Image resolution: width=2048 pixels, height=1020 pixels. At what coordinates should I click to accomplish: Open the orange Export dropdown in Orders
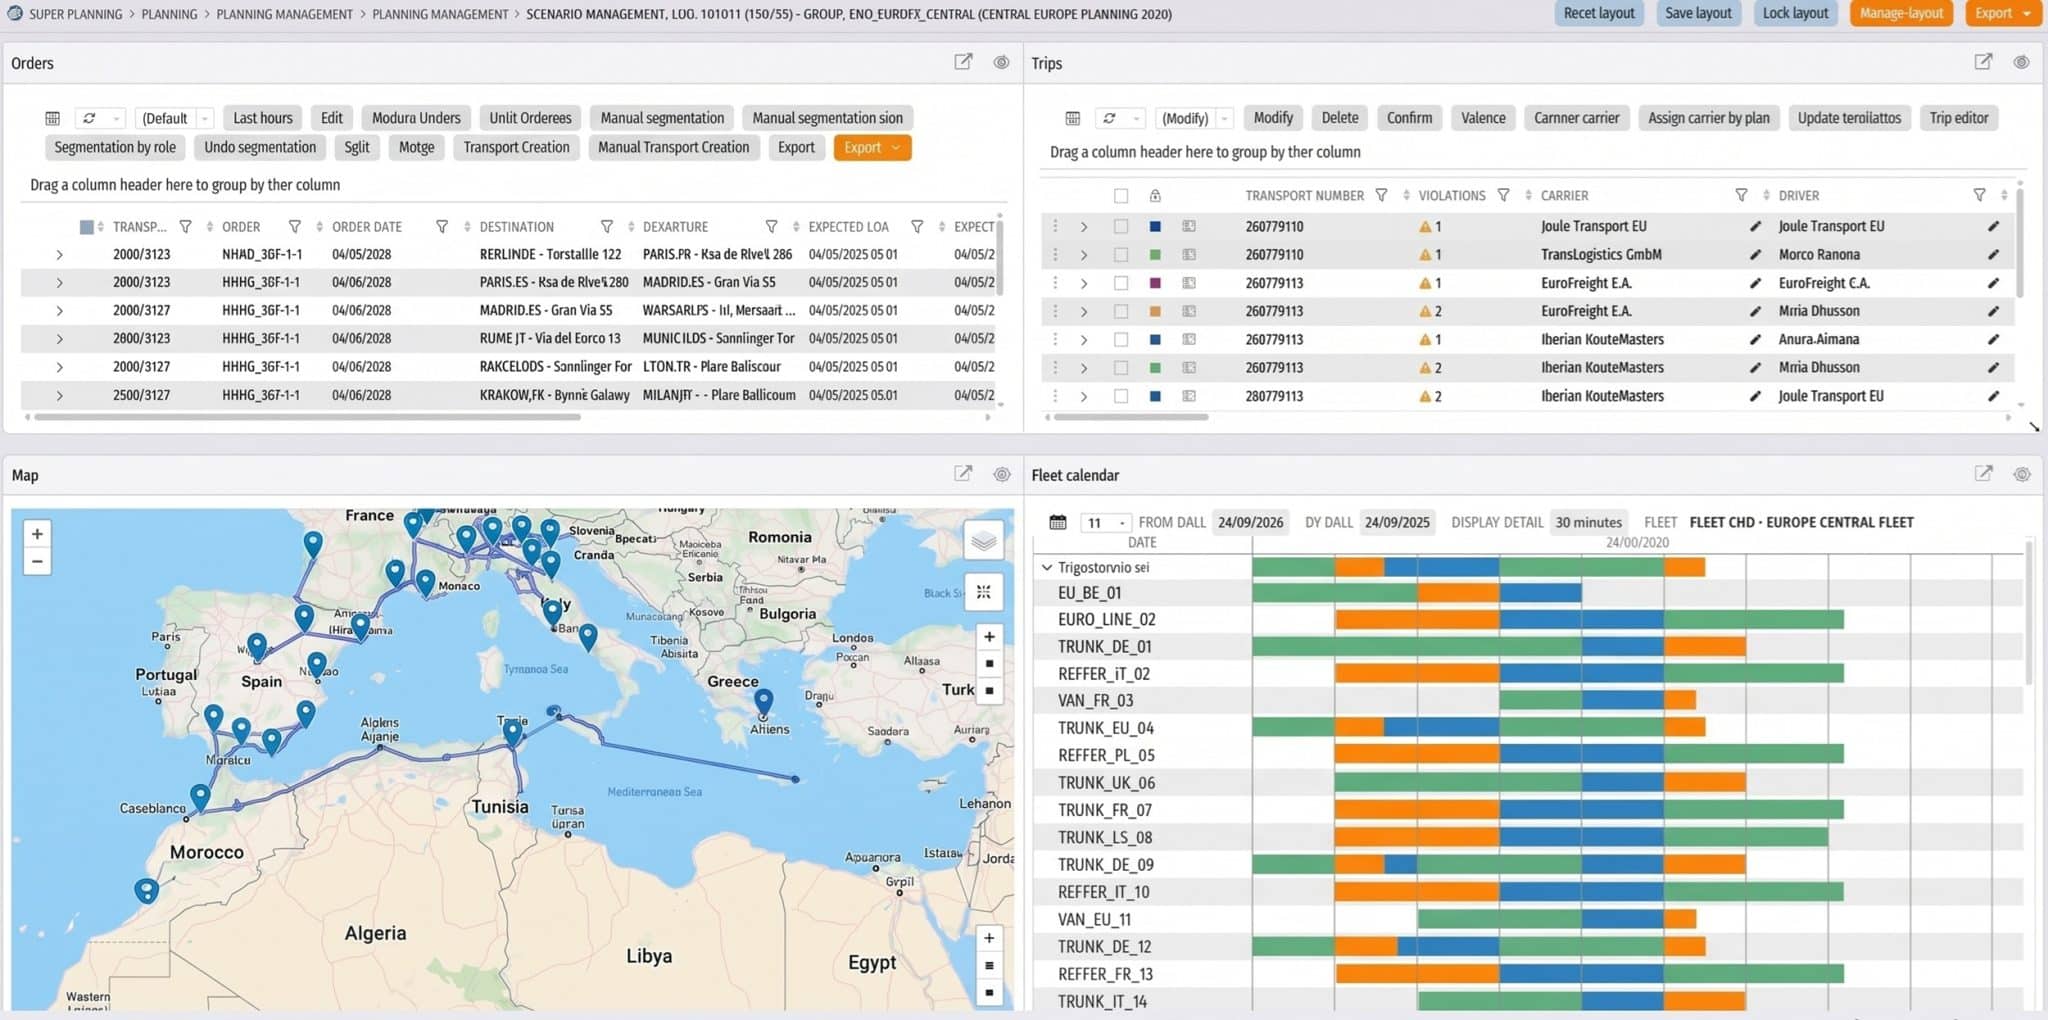872,147
